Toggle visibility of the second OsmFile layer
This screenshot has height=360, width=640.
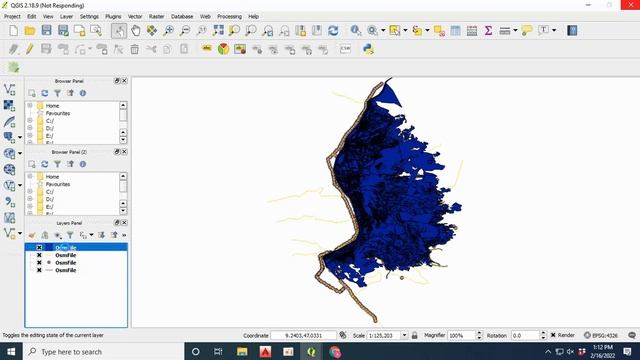pos(39,255)
